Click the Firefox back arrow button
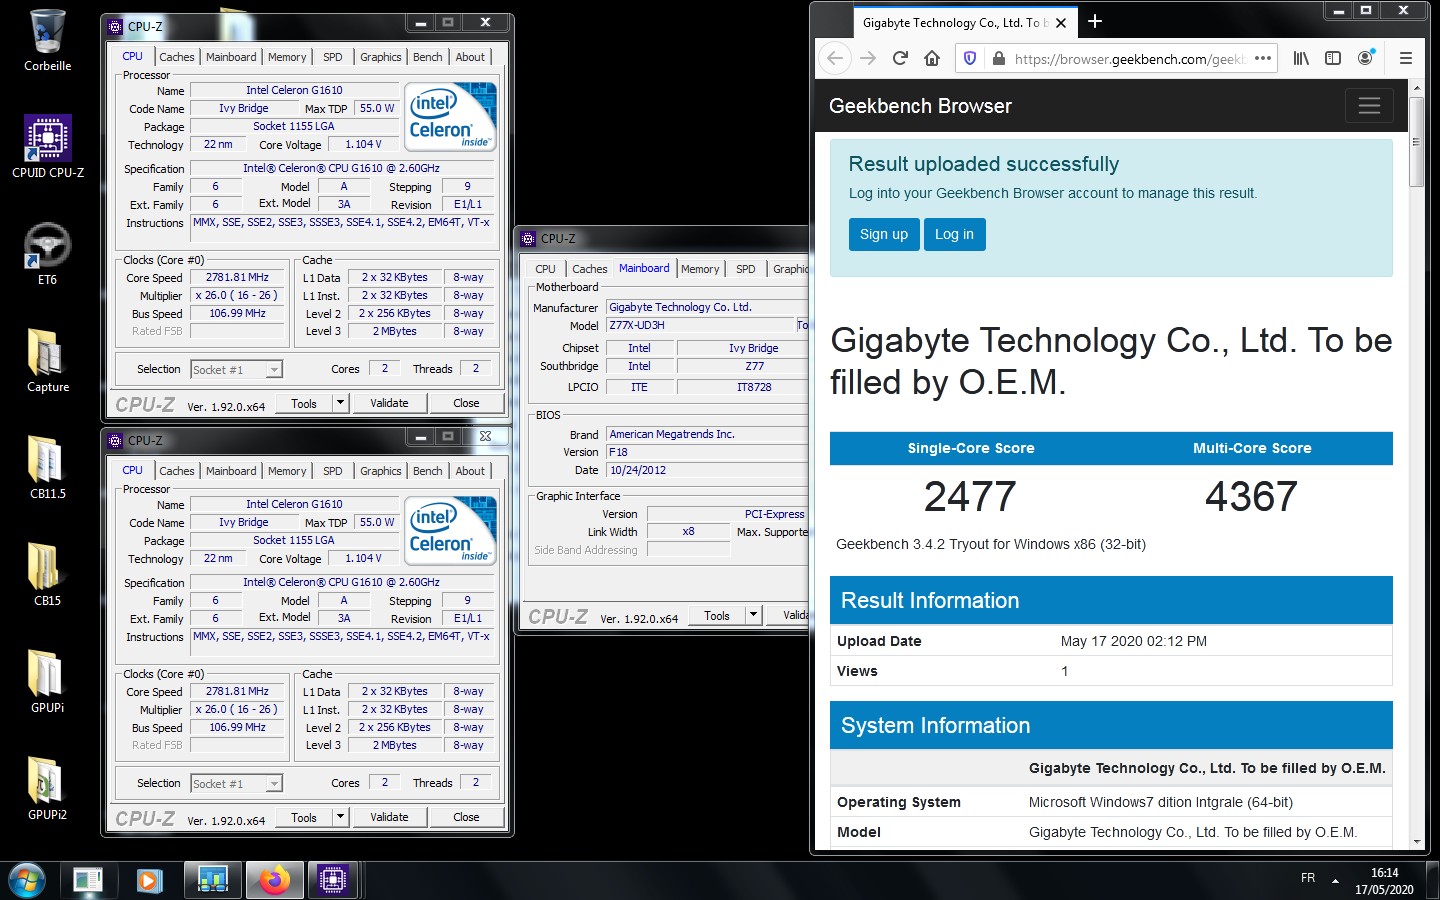 click(836, 58)
